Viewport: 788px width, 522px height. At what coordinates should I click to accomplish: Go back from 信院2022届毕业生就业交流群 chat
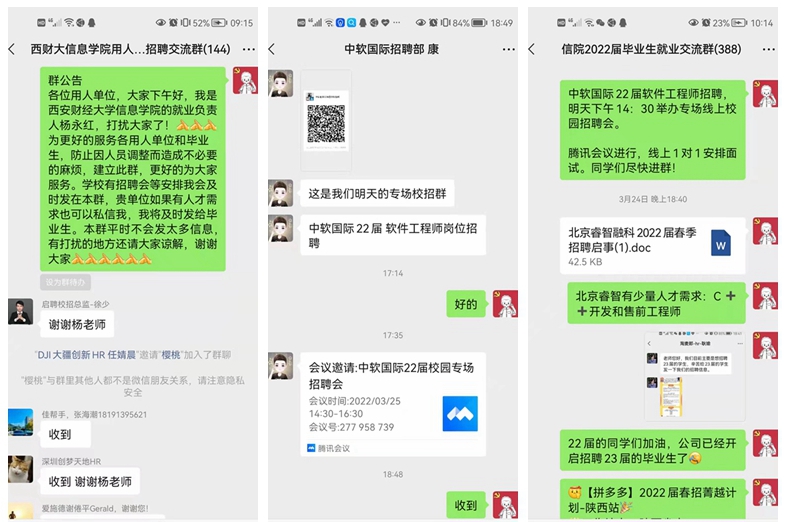tap(532, 49)
